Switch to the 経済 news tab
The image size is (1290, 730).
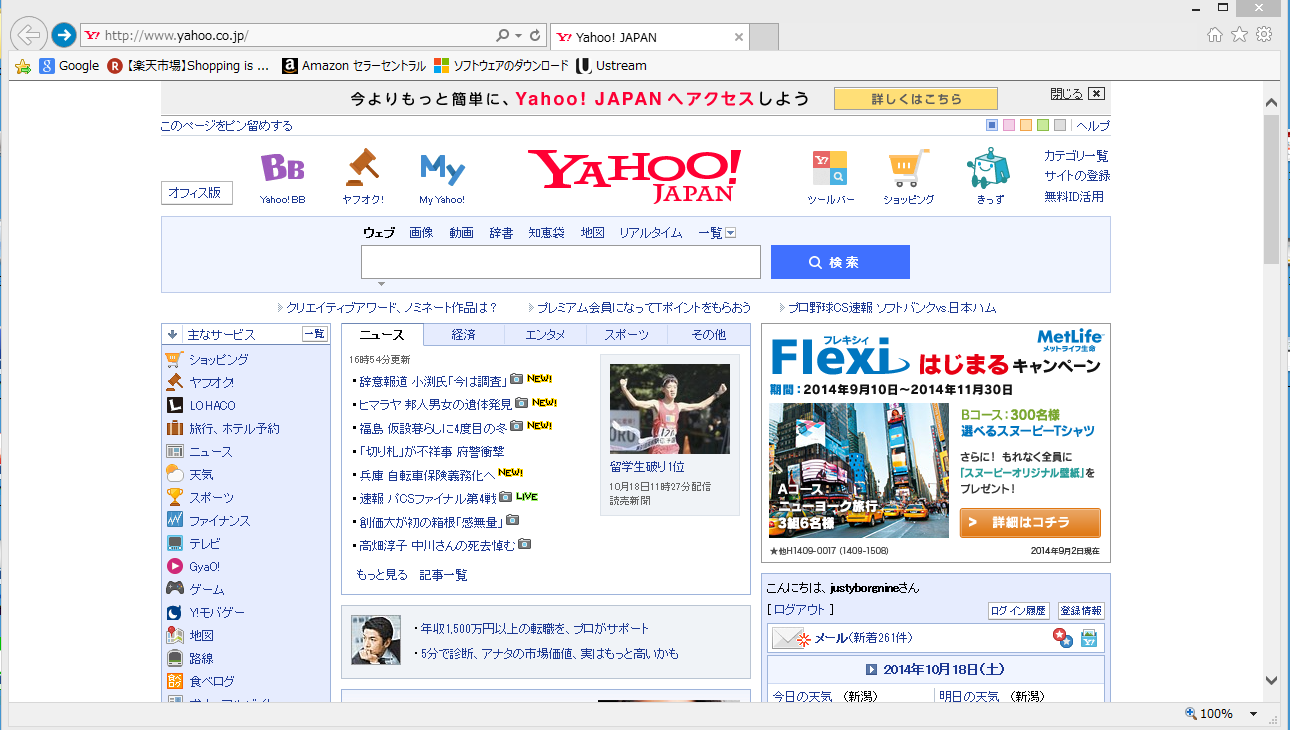tap(463, 335)
